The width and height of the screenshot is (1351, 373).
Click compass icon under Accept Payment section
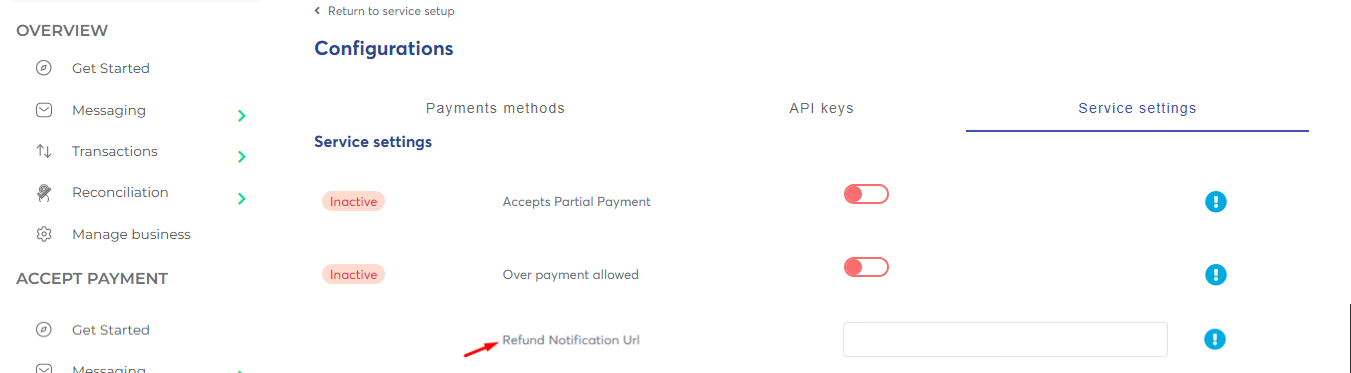[x=43, y=330]
